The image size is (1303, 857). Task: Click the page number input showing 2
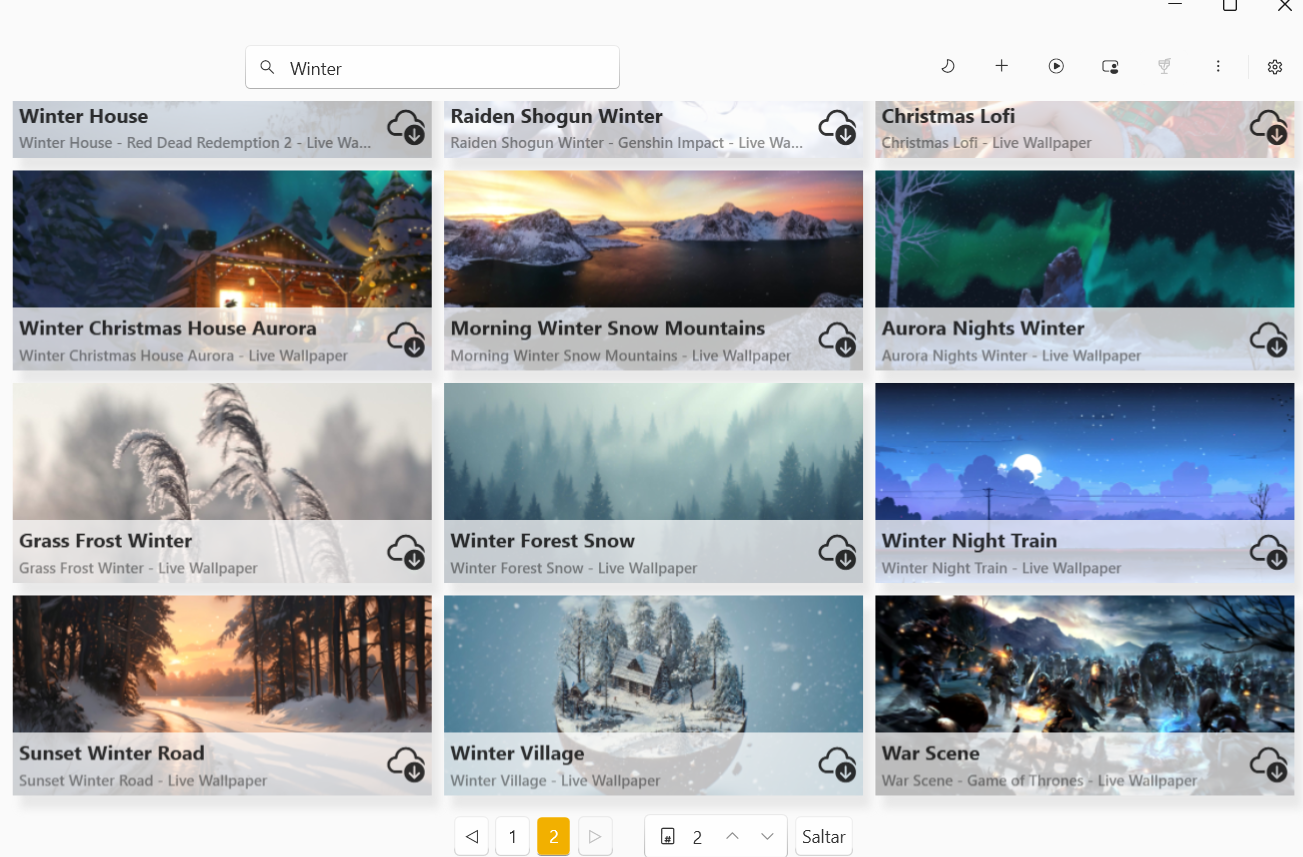[x=697, y=837]
